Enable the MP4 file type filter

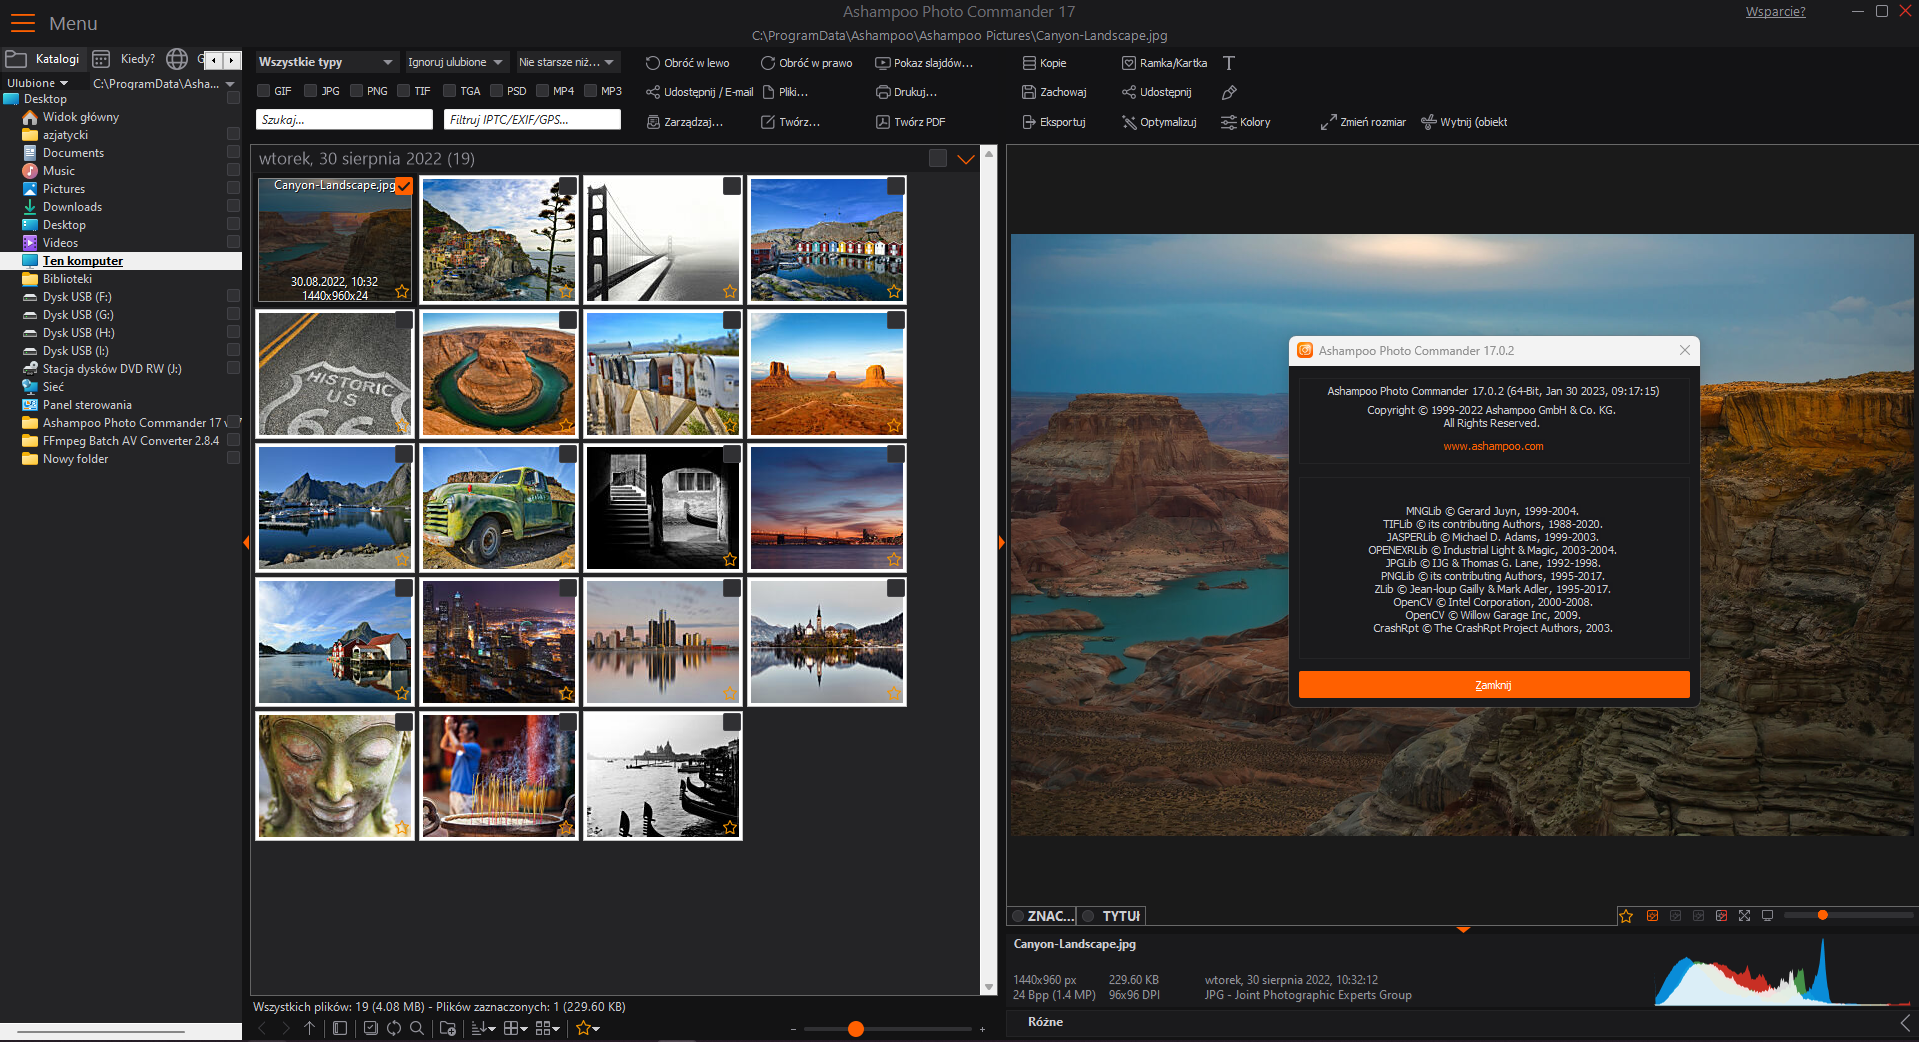(x=542, y=91)
